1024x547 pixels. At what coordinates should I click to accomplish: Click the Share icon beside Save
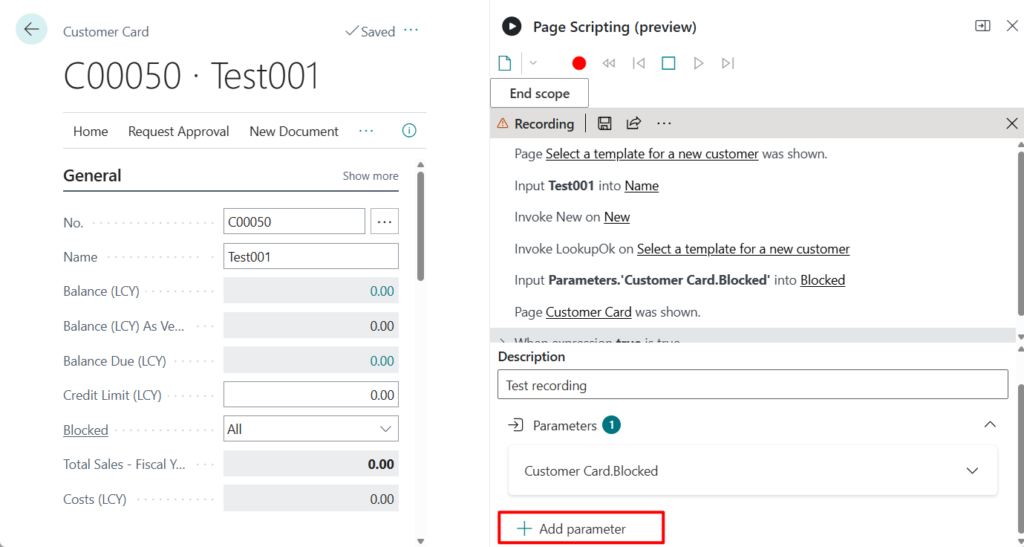coord(633,124)
